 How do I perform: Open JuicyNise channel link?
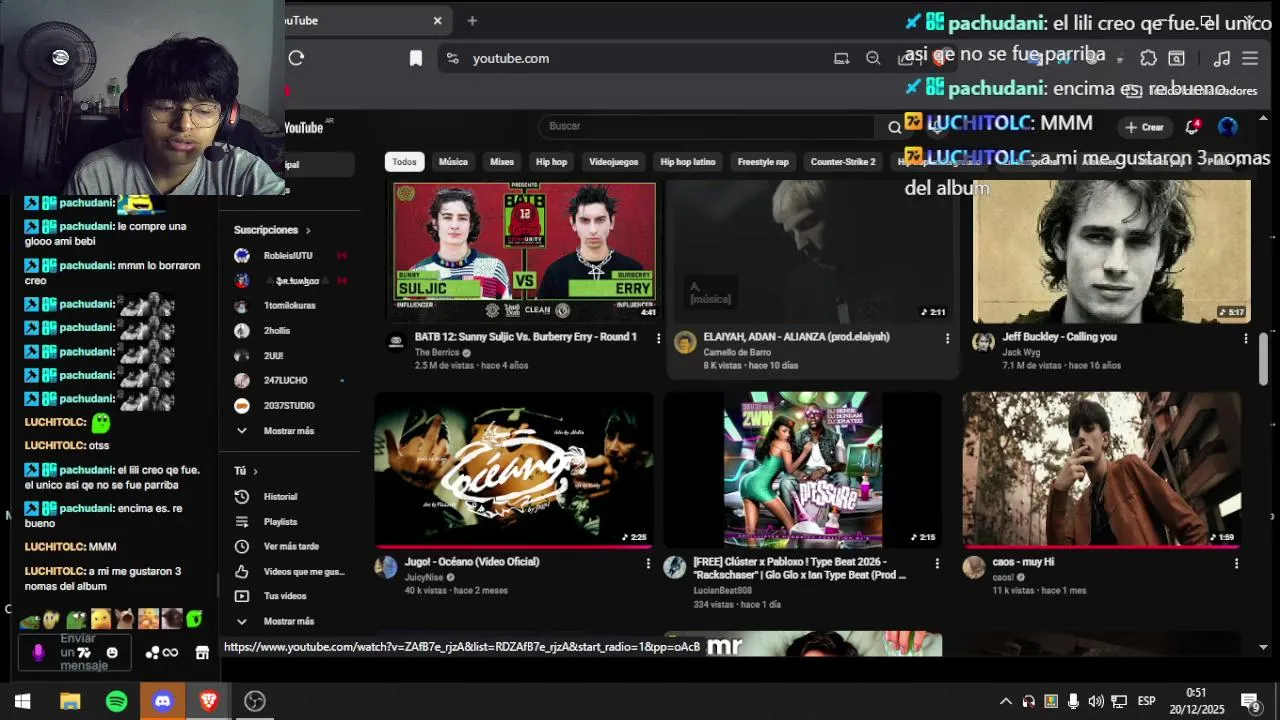pyautogui.click(x=426, y=577)
